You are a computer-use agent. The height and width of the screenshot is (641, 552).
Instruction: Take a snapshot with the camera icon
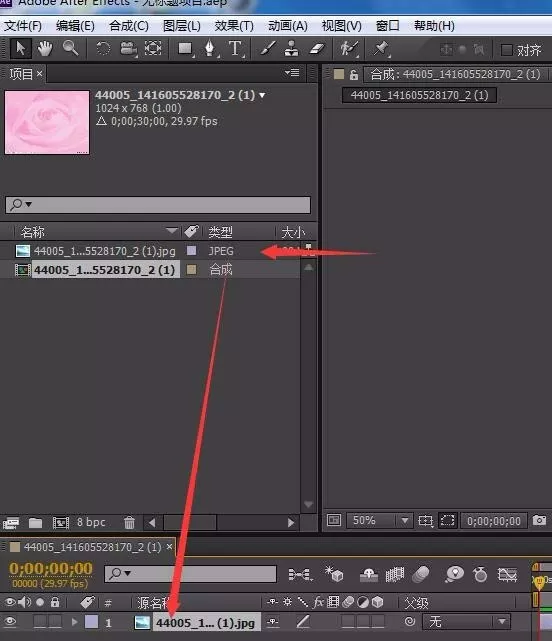[x=539, y=520]
